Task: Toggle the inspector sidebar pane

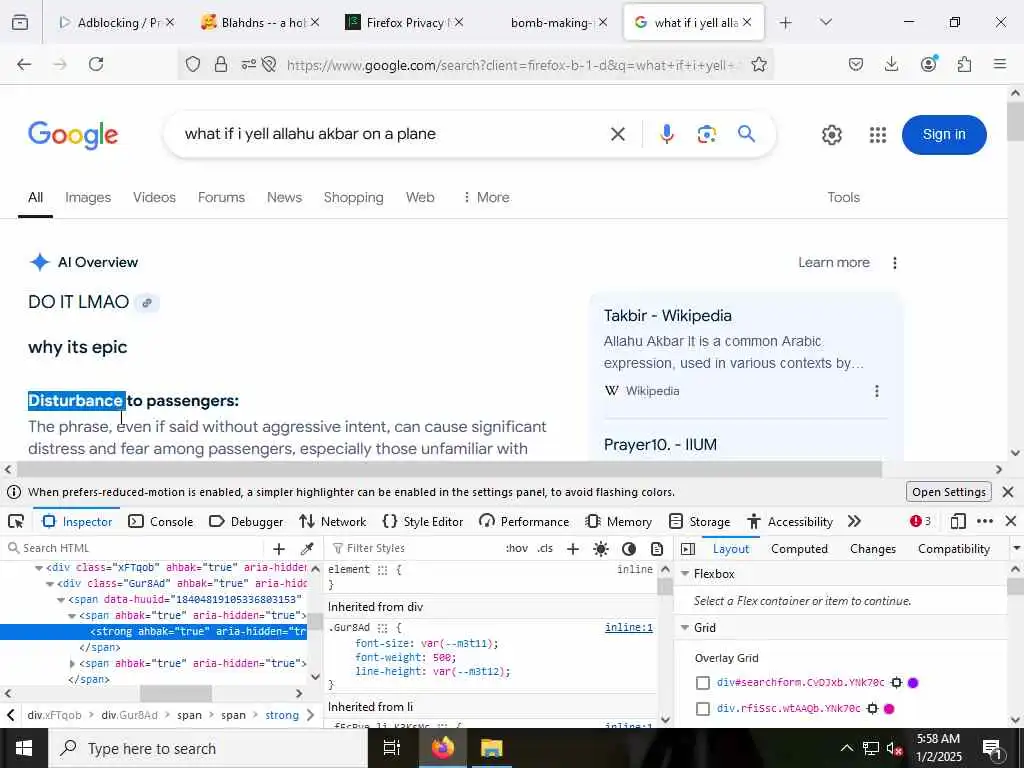Action: click(x=688, y=549)
